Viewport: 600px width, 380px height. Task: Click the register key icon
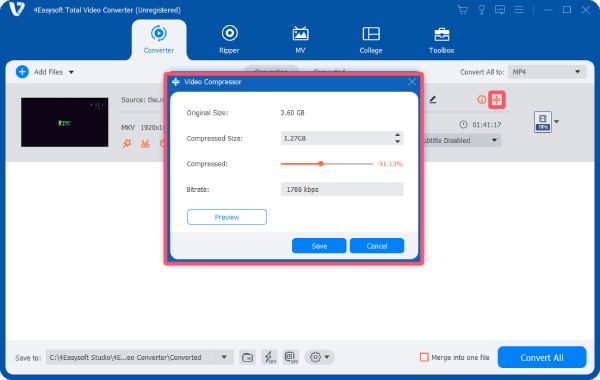tap(482, 10)
